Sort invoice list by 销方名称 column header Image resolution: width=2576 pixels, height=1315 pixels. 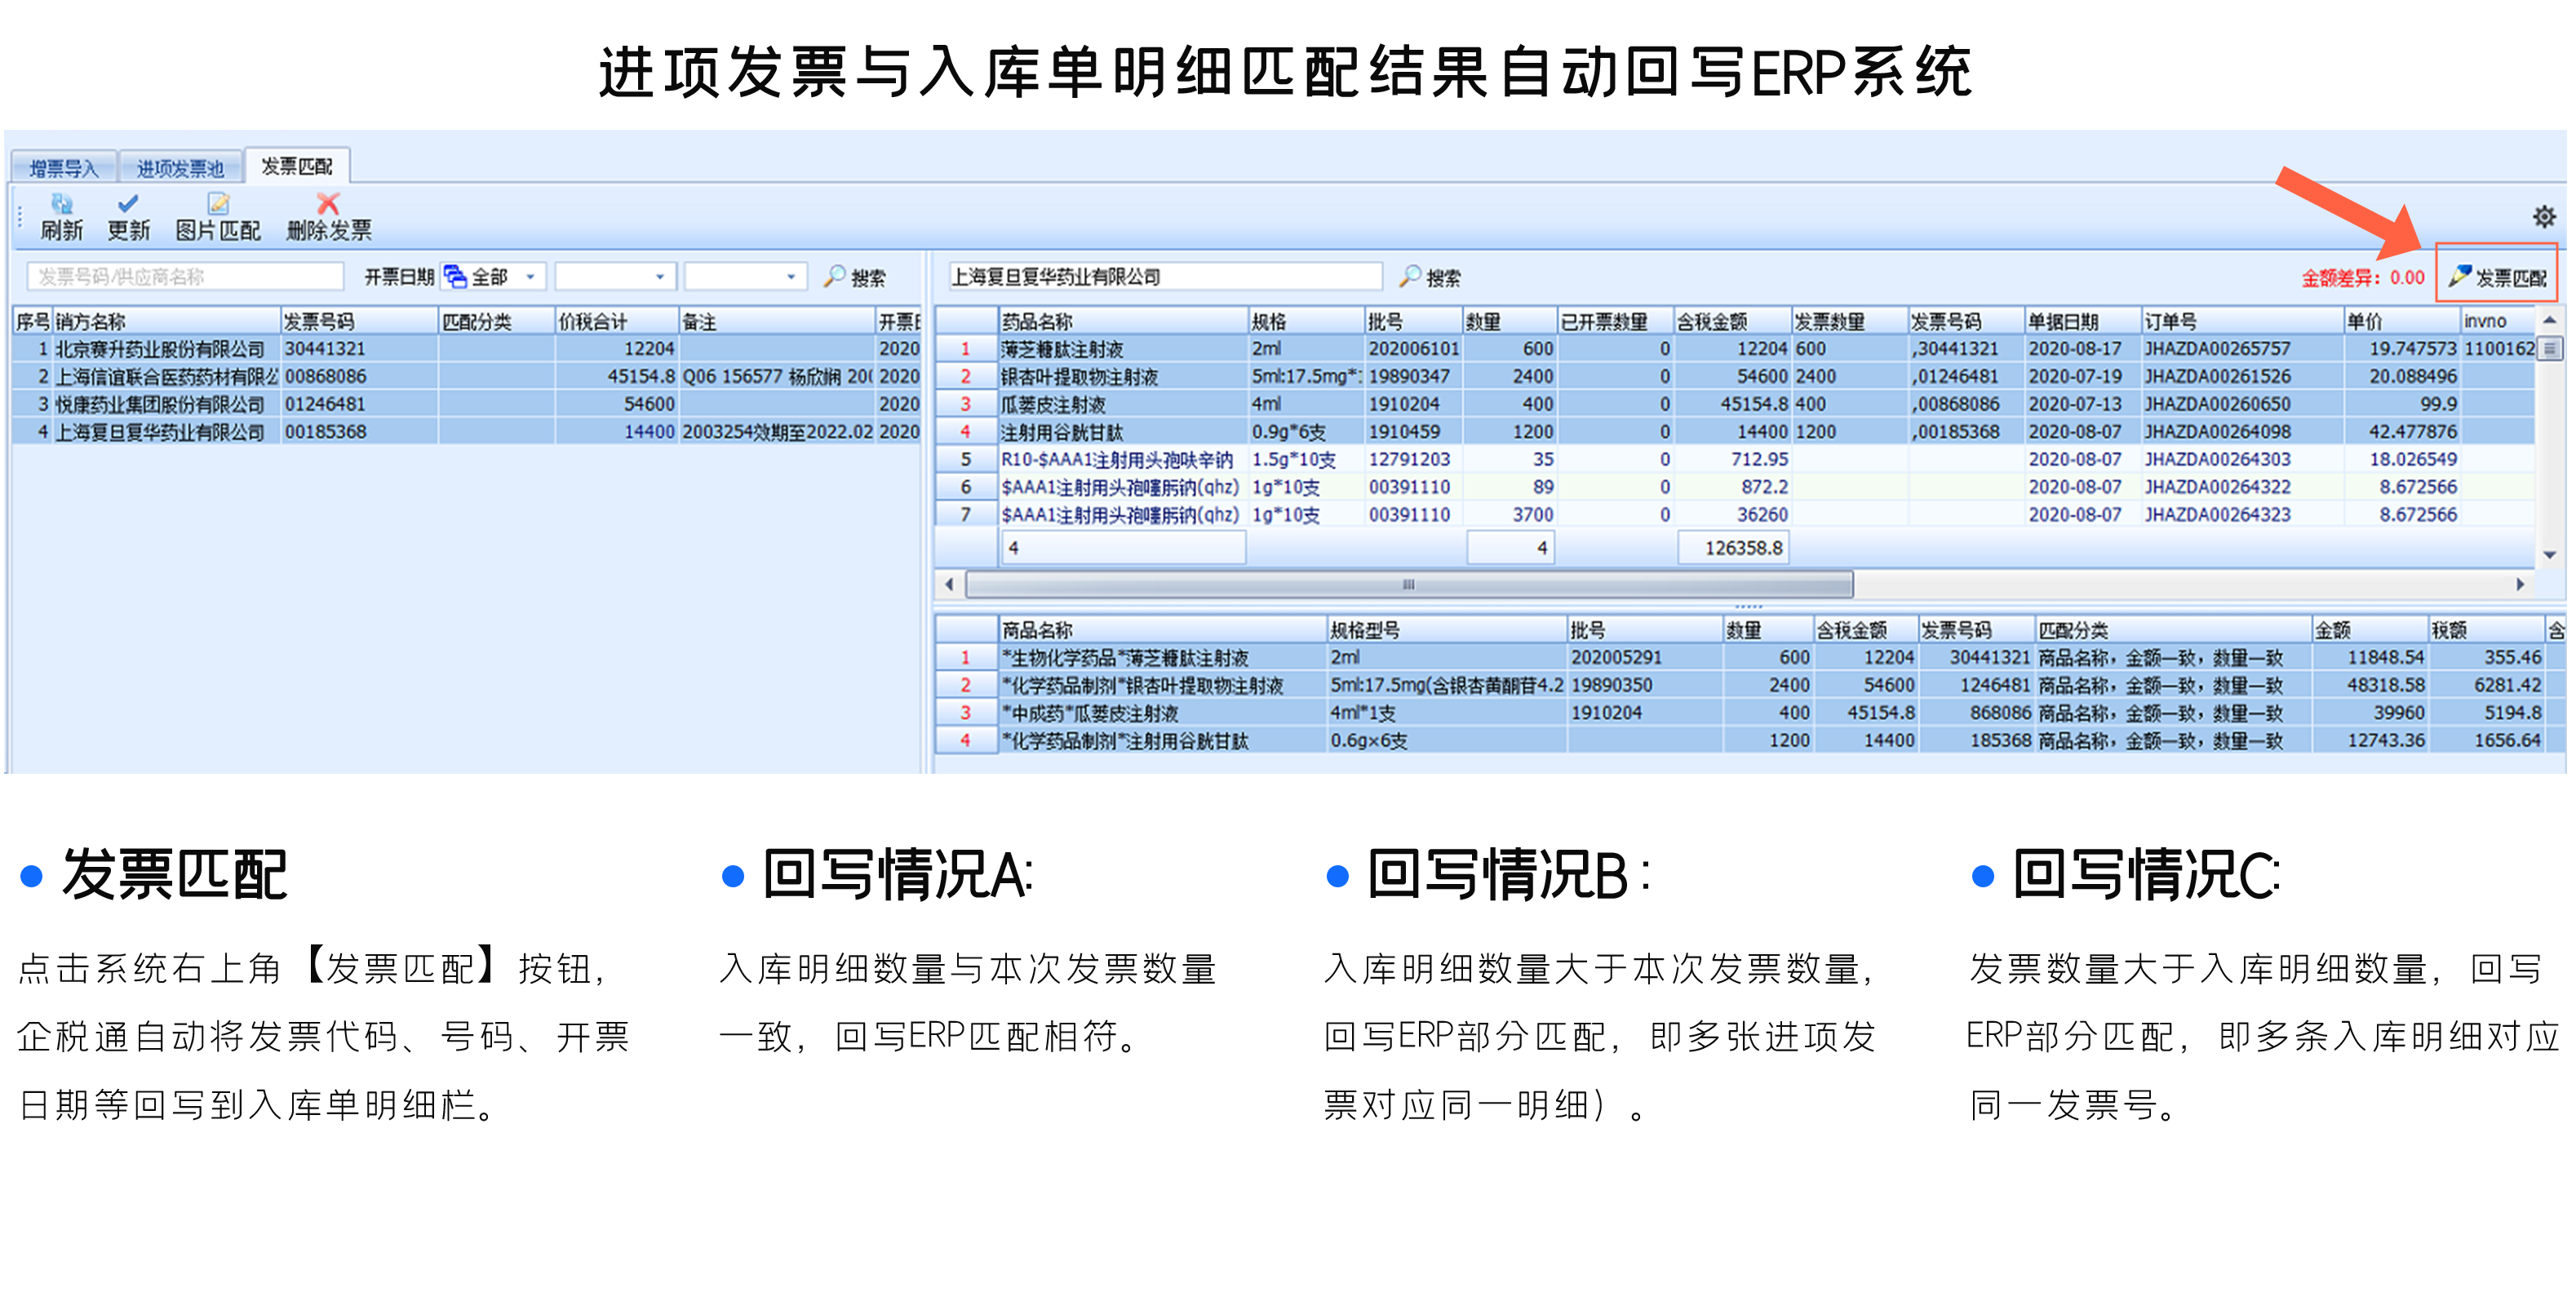pyautogui.click(x=166, y=321)
